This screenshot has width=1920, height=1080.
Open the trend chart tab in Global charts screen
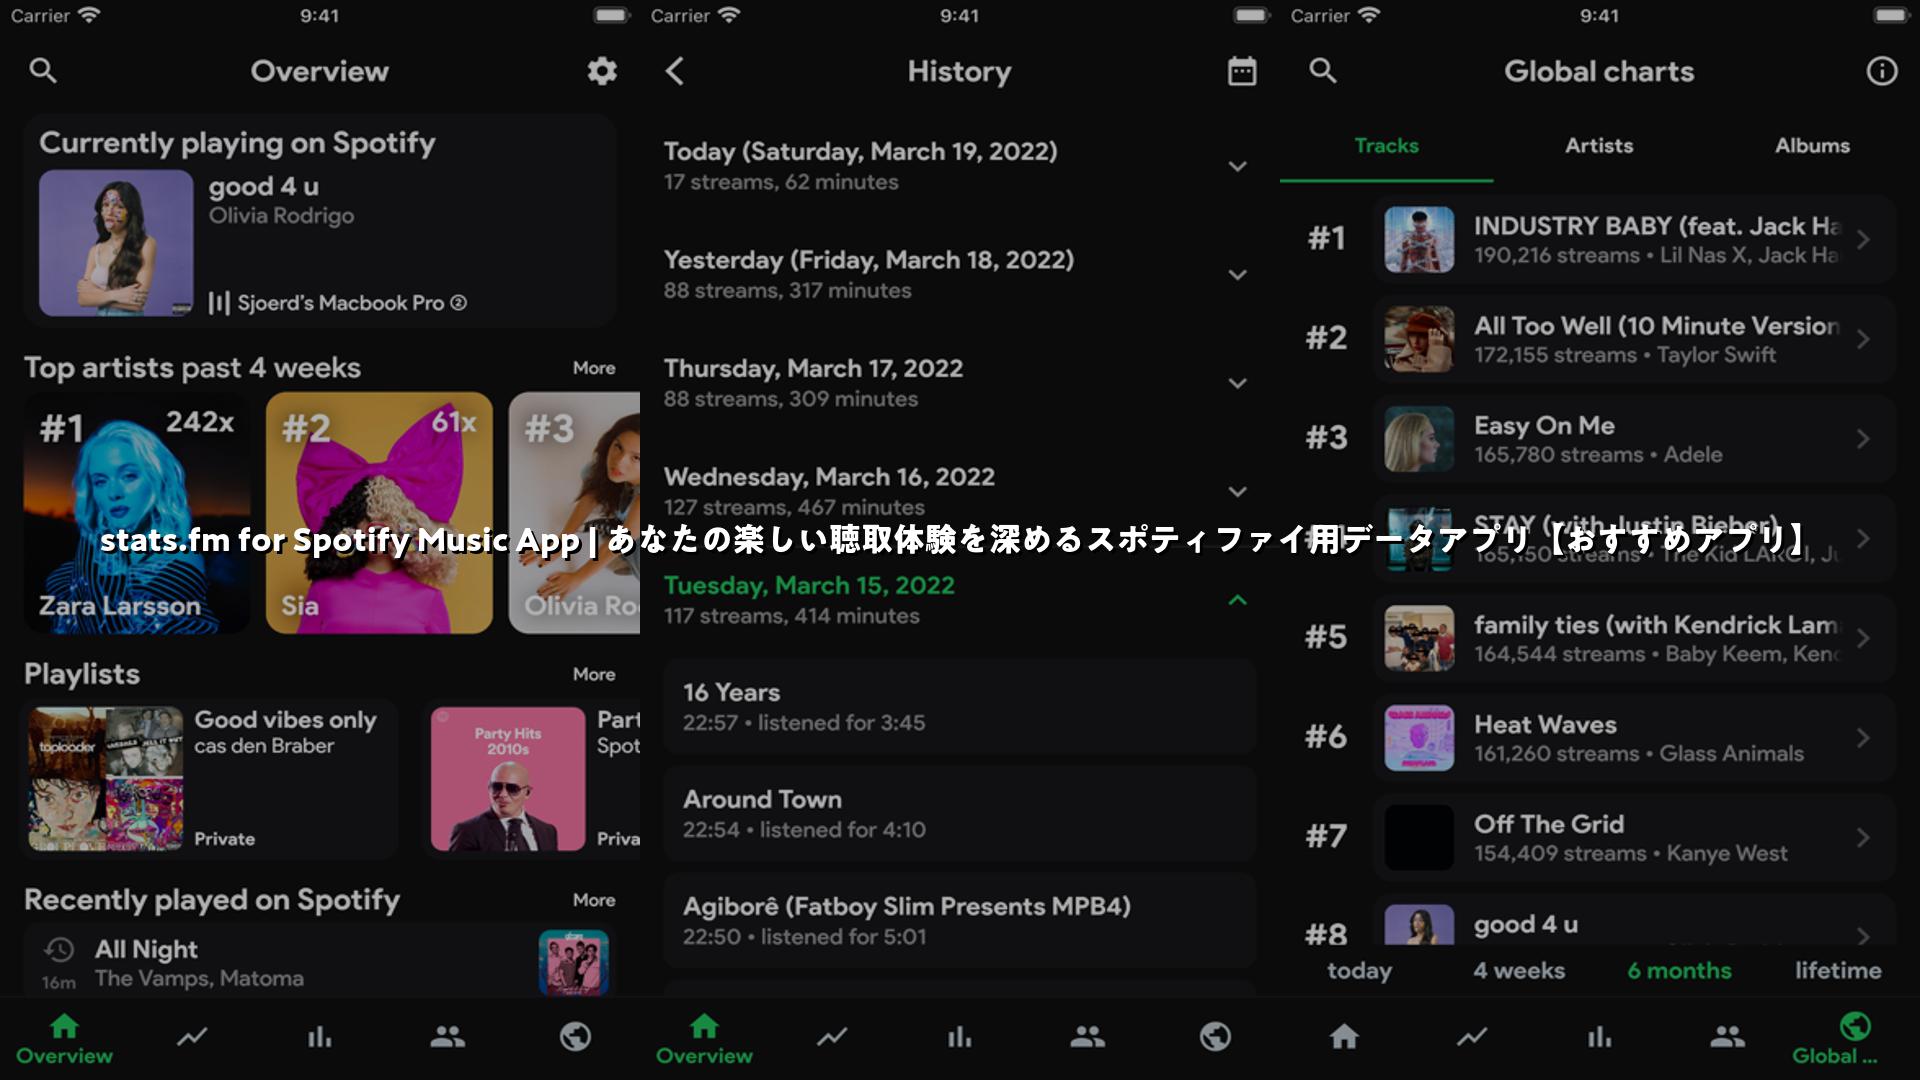[1472, 1037]
